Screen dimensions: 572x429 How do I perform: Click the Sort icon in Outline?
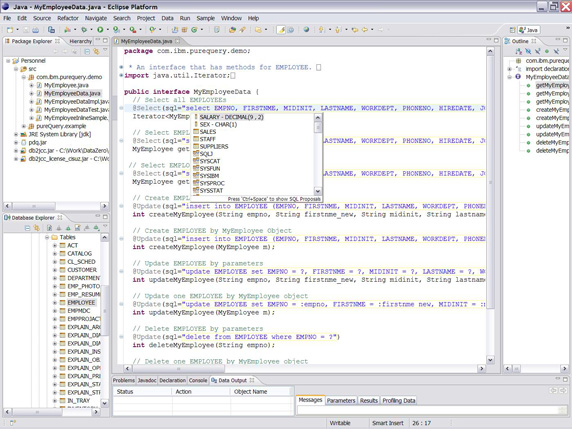coord(518,51)
